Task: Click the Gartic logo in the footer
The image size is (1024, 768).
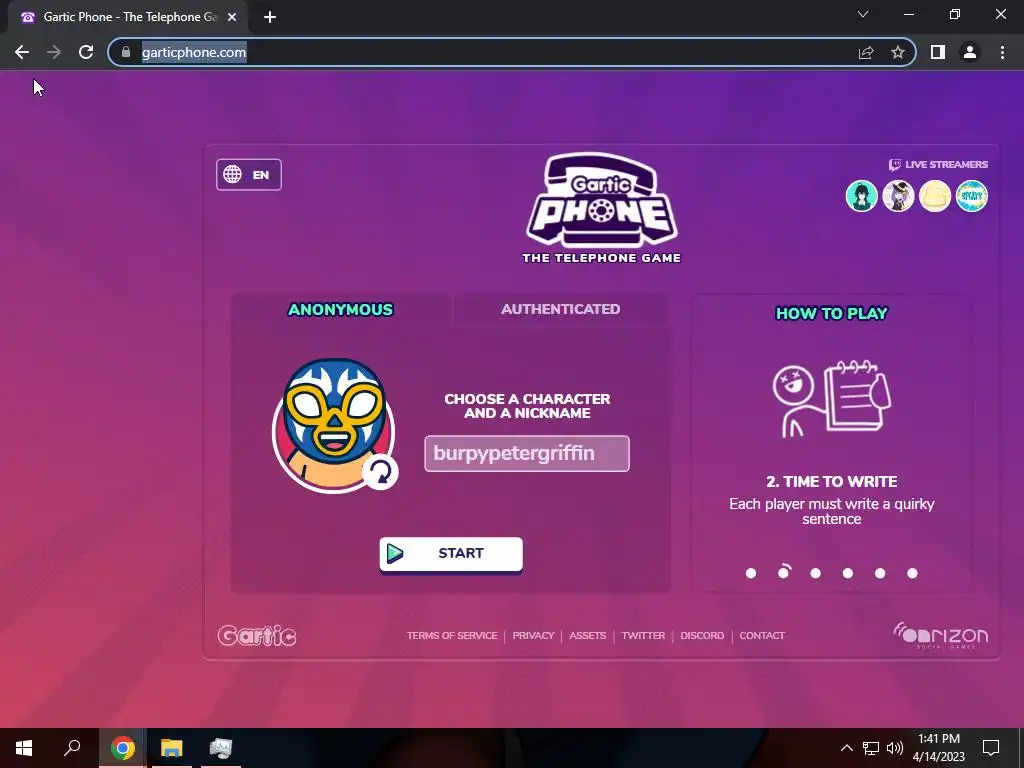Action: (x=257, y=635)
